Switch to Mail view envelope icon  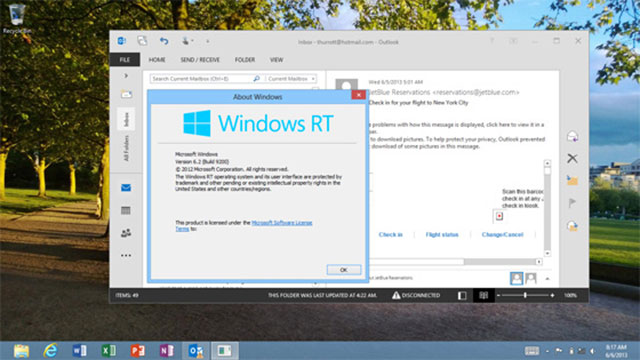[126, 188]
